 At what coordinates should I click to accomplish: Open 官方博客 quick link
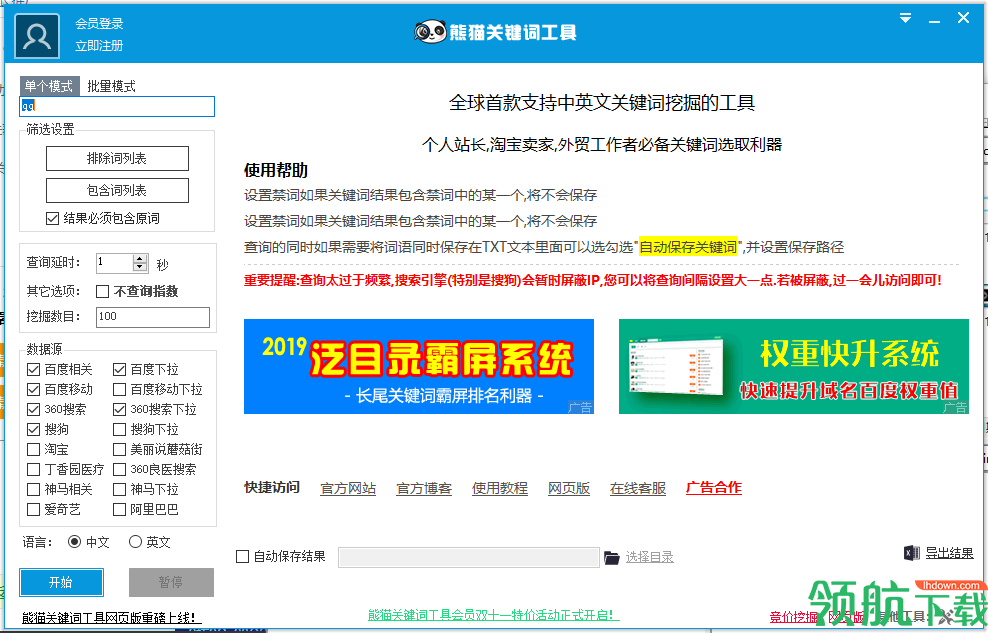[x=424, y=488]
